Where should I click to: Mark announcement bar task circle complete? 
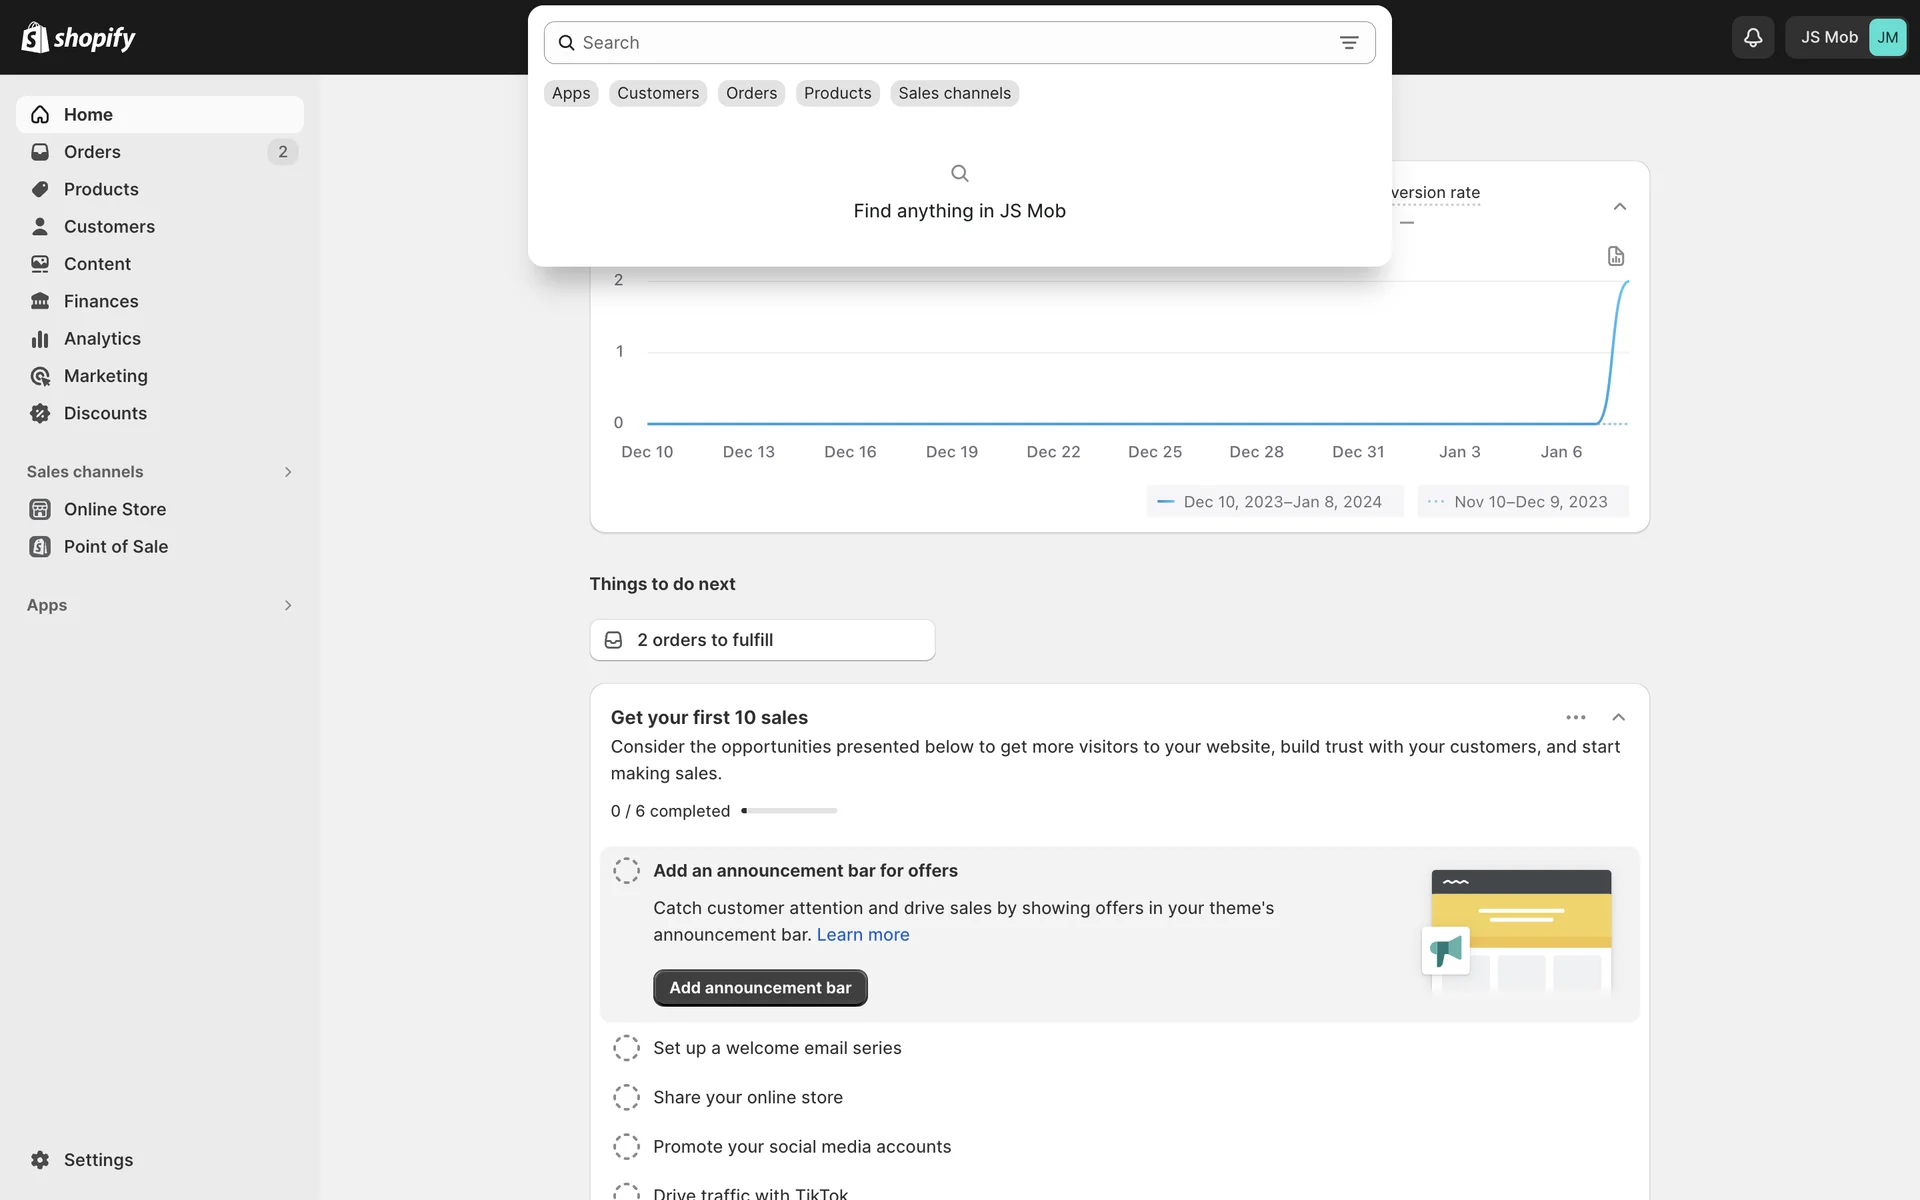pos(626,871)
